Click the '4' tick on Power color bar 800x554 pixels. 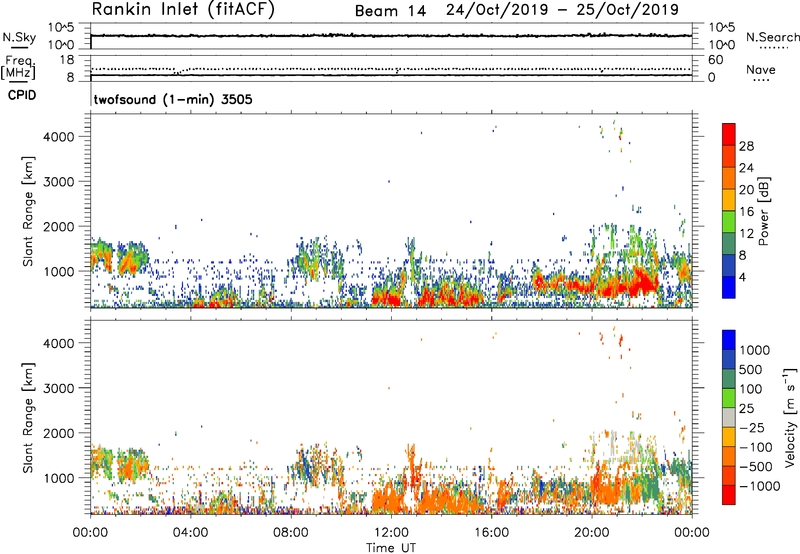[743, 278]
